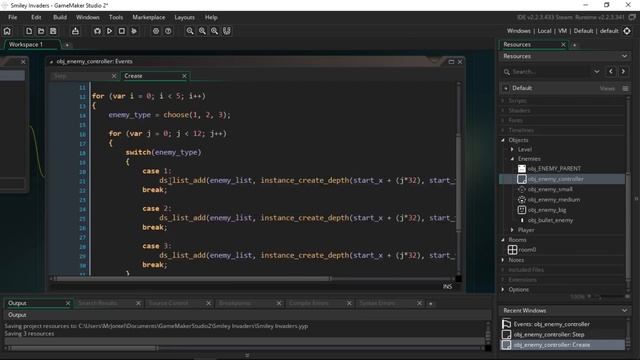The height and width of the screenshot is (360, 640).
Task: Toggle the docks visibility icon
Action: 227,31
